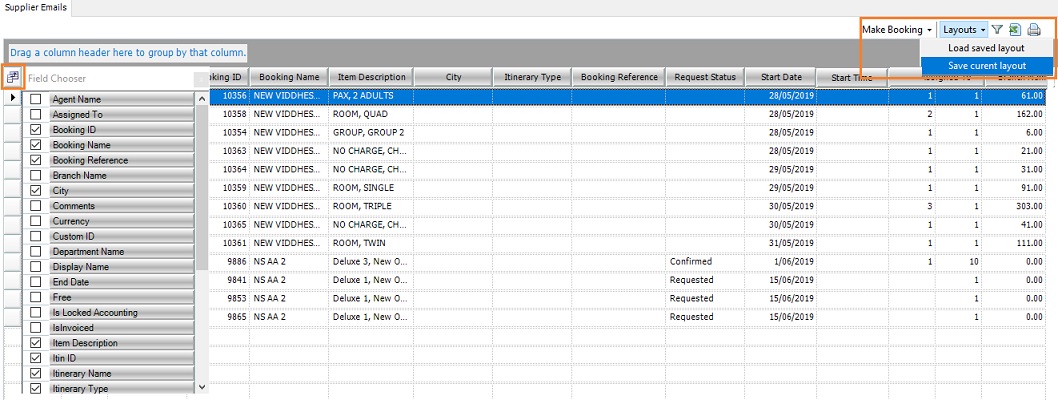Uncheck the Booking ID field checkbox
The image size is (1058, 400).
pos(36,130)
